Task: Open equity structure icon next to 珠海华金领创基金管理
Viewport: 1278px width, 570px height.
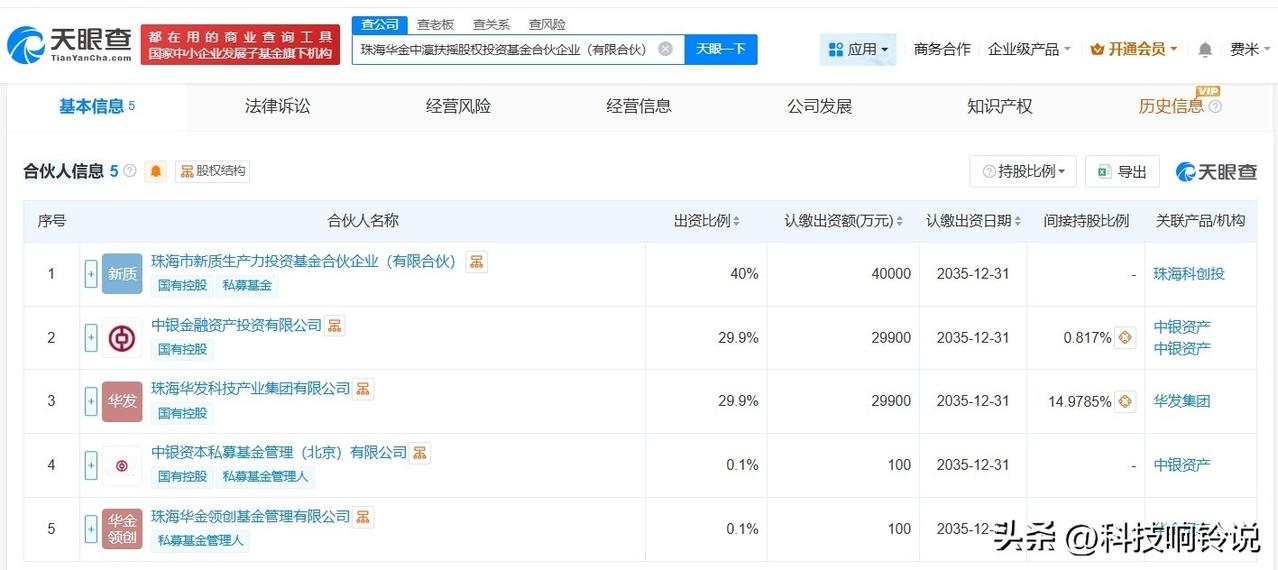Action: coord(363,516)
